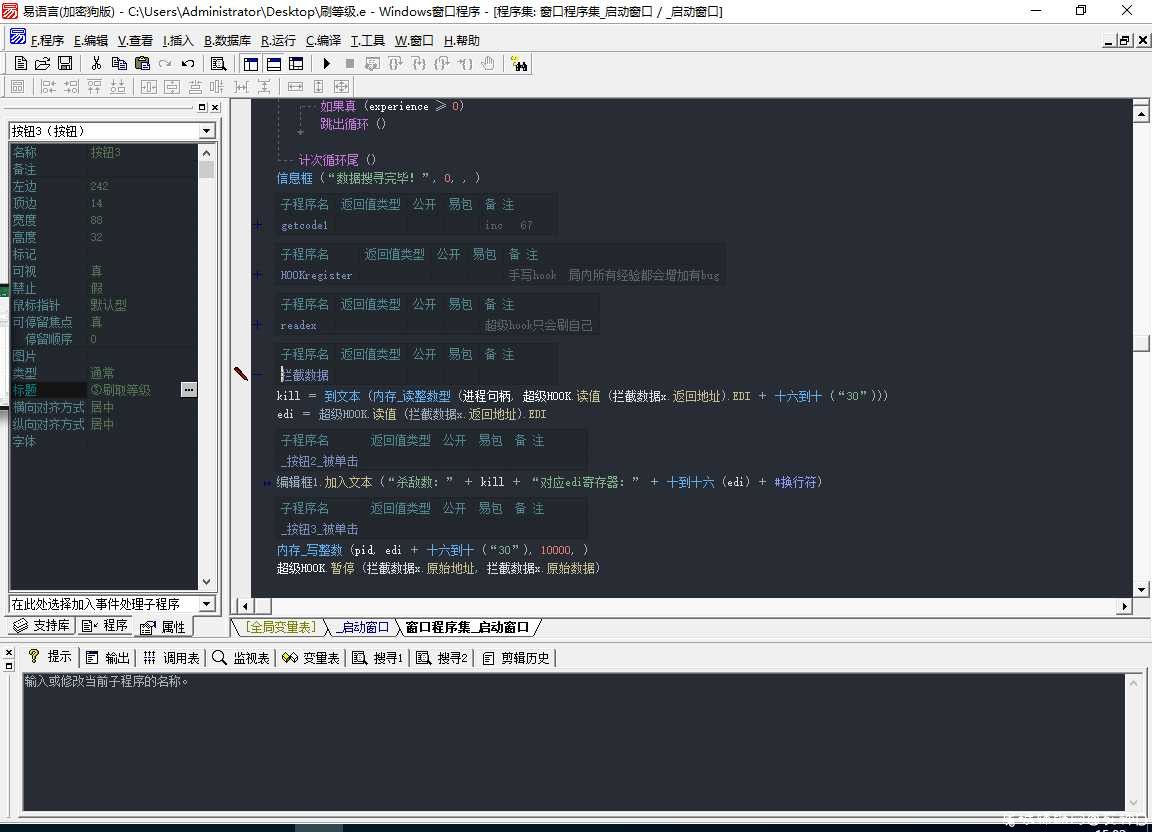This screenshot has width=1152, height=832.
Task: Click the view-expression debug toolbar icon
Action: pos(372,64)
